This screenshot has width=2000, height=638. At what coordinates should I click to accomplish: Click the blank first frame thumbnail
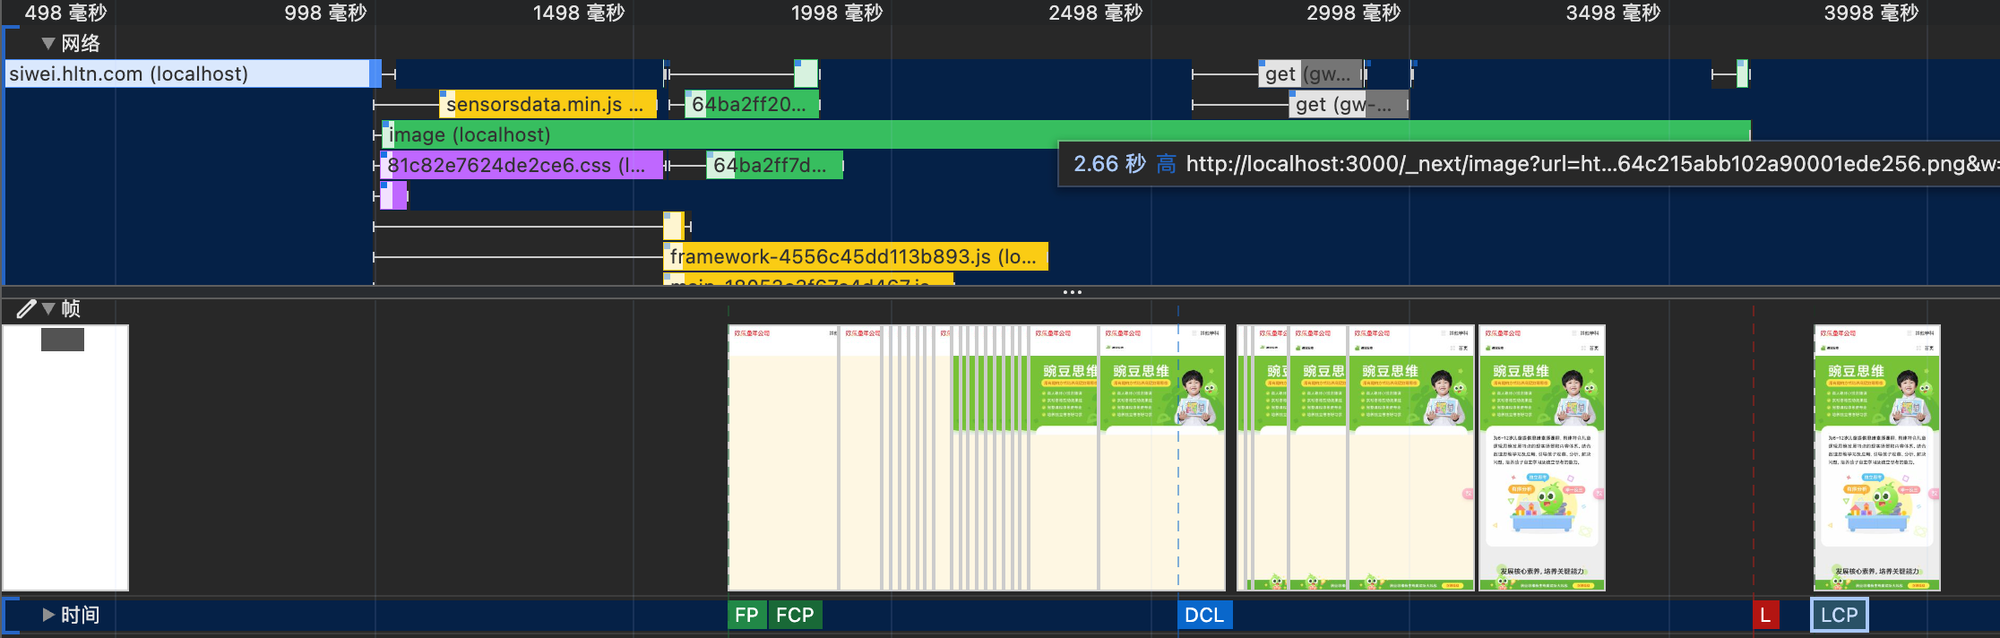click(x=65, y=457)
